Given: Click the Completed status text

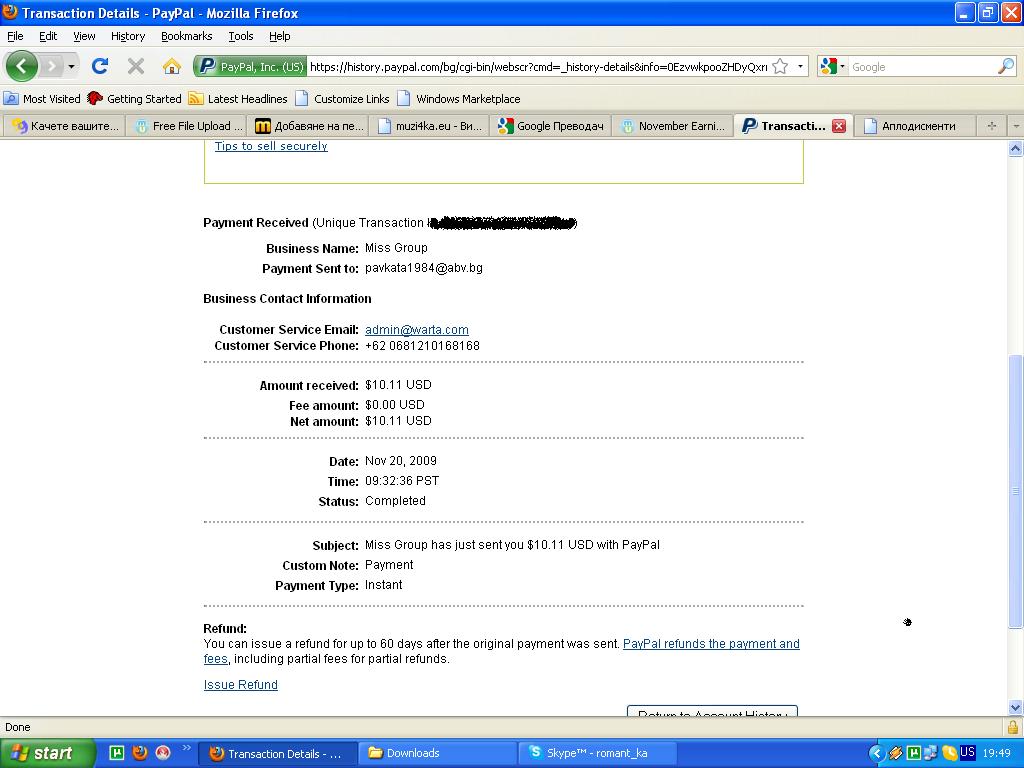Looking at the screenshot, I should click(395, 501).
